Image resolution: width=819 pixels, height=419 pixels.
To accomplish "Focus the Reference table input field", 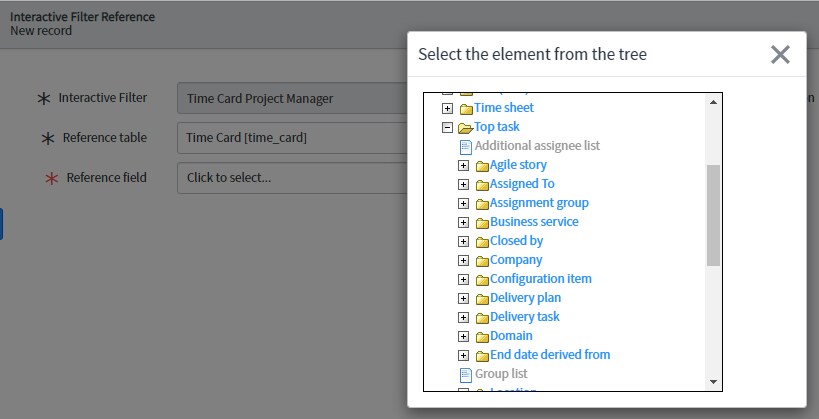I will pos(292,138).
